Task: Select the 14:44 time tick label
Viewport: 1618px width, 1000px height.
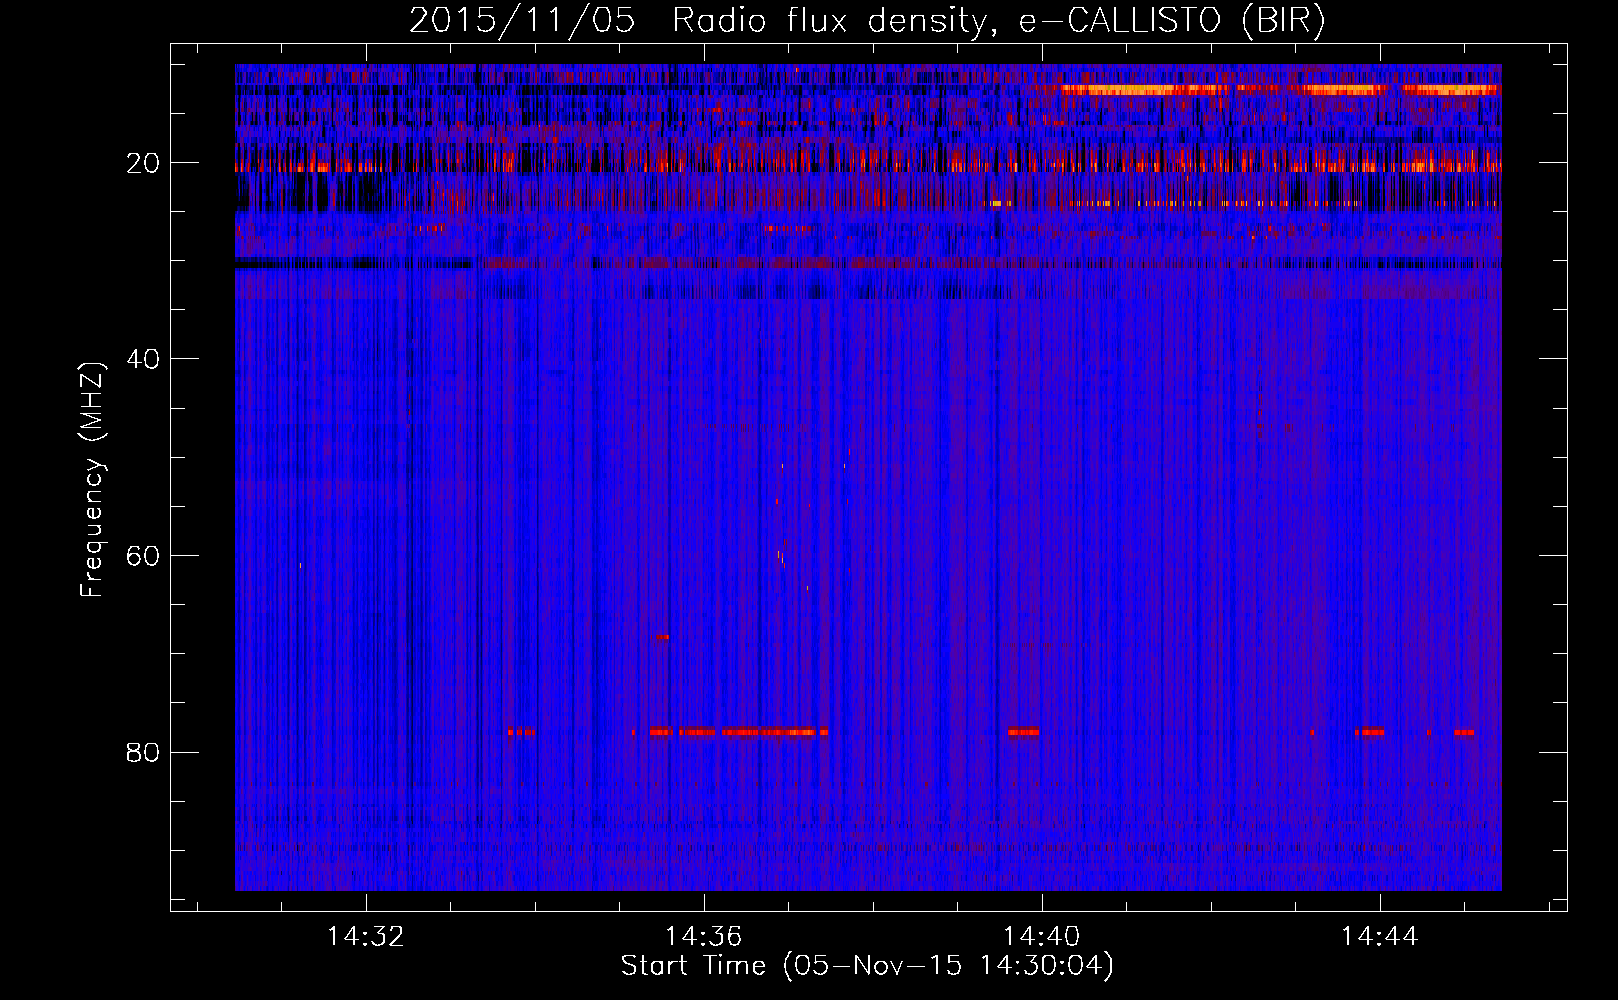Action: pyautogui.click(x=1380, y=937)
